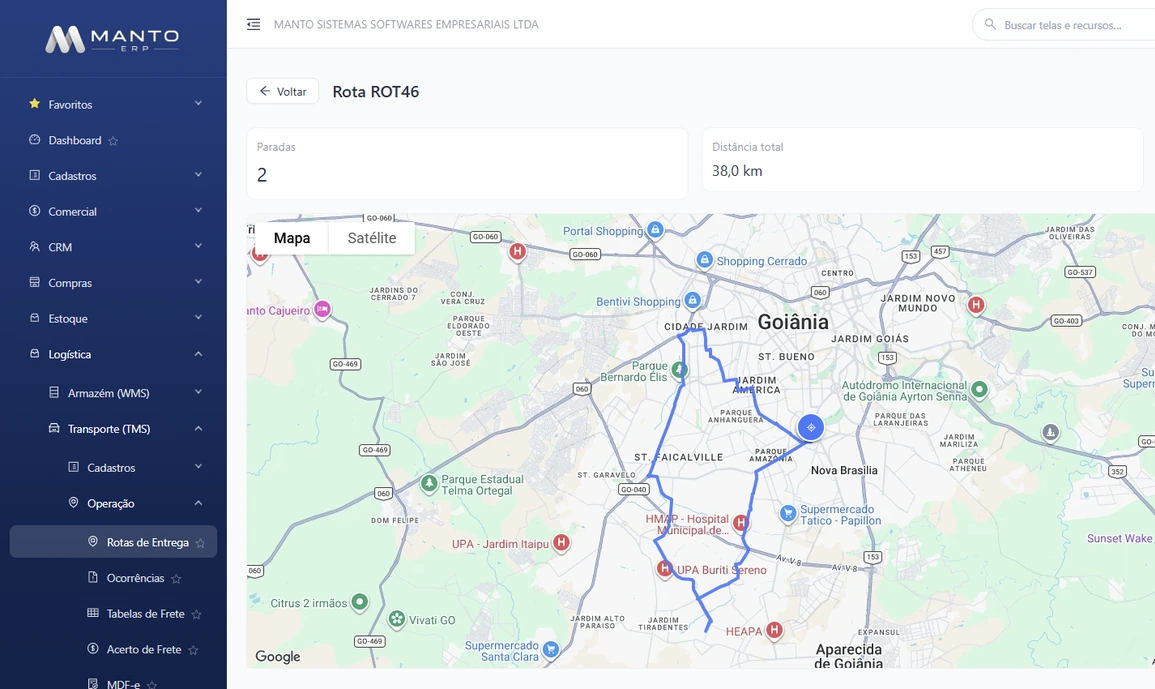Click the Armazém (WMS) building icon
The height and width of the screenshot is (689, 1155).
tap(54, 393)
